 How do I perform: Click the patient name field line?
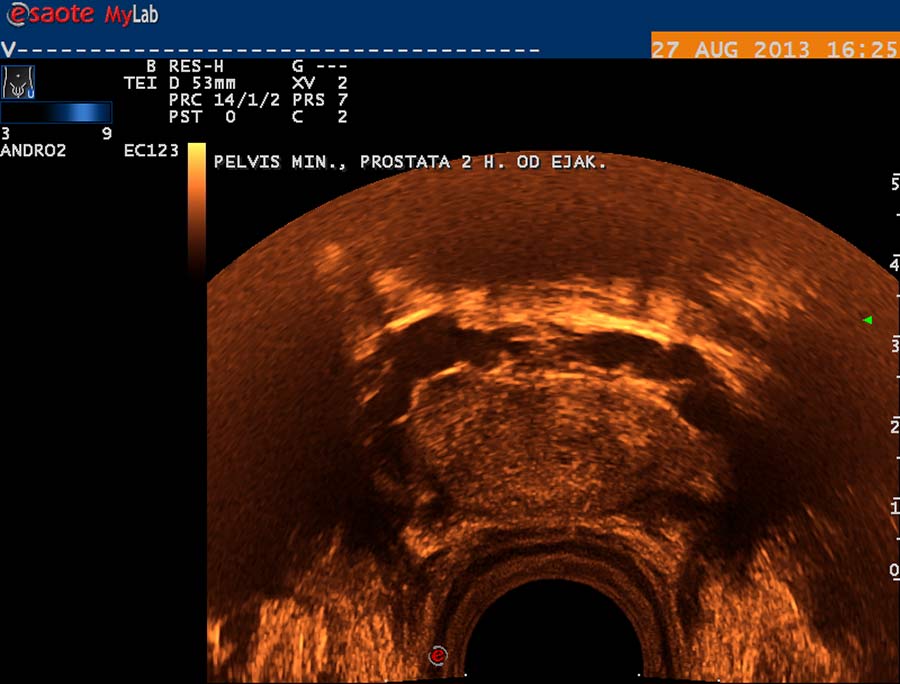(270, 49)
